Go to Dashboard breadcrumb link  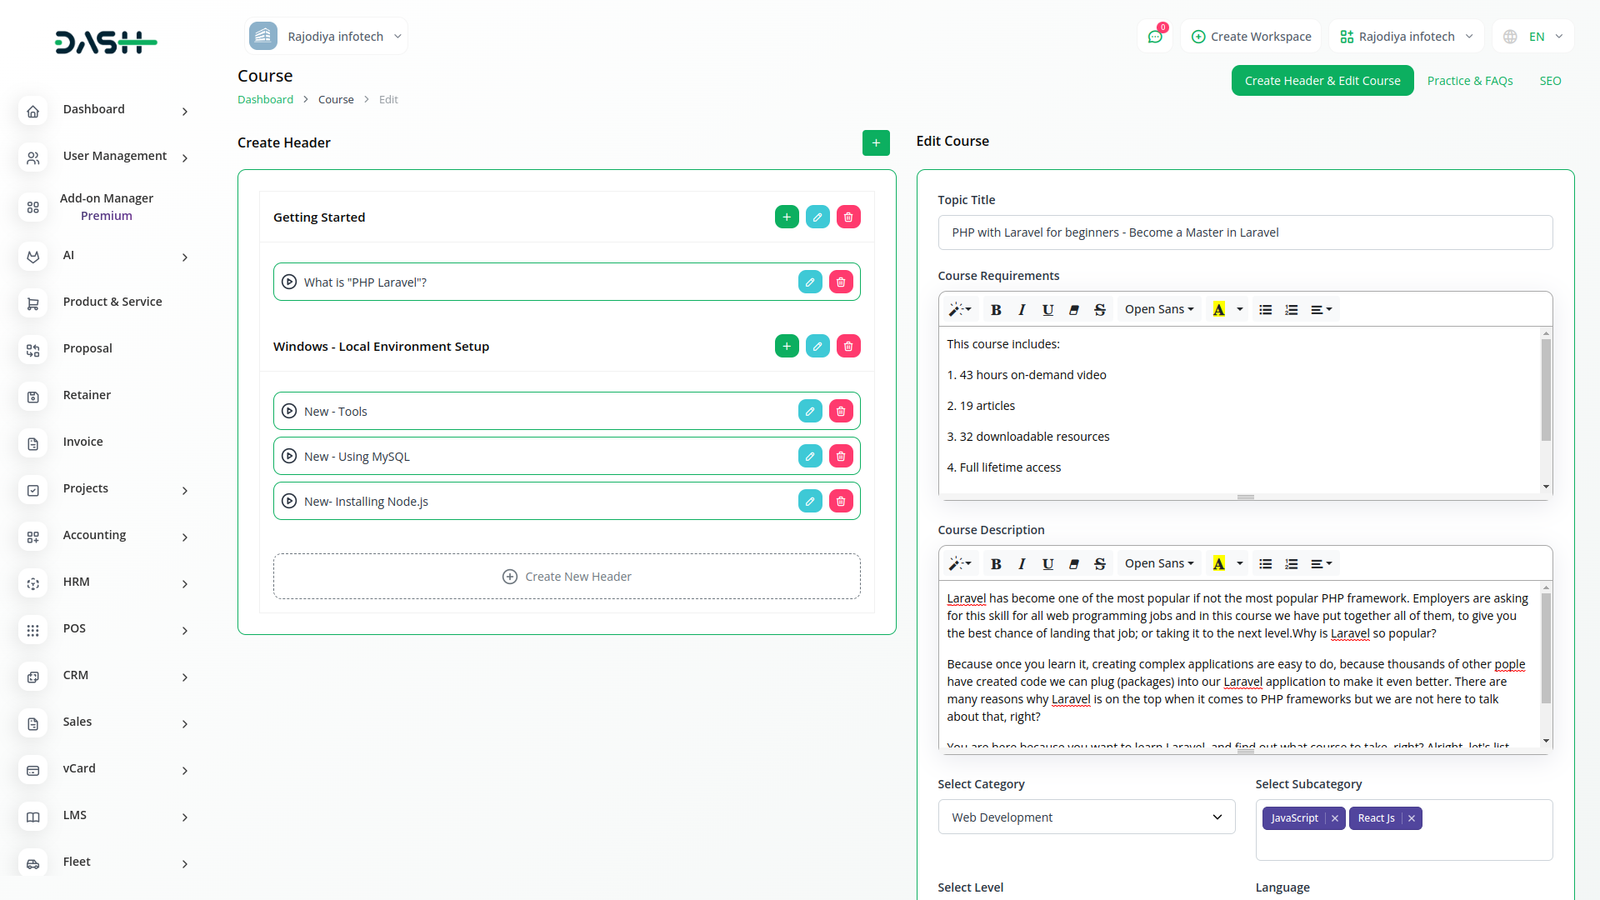tap(265, 100)
